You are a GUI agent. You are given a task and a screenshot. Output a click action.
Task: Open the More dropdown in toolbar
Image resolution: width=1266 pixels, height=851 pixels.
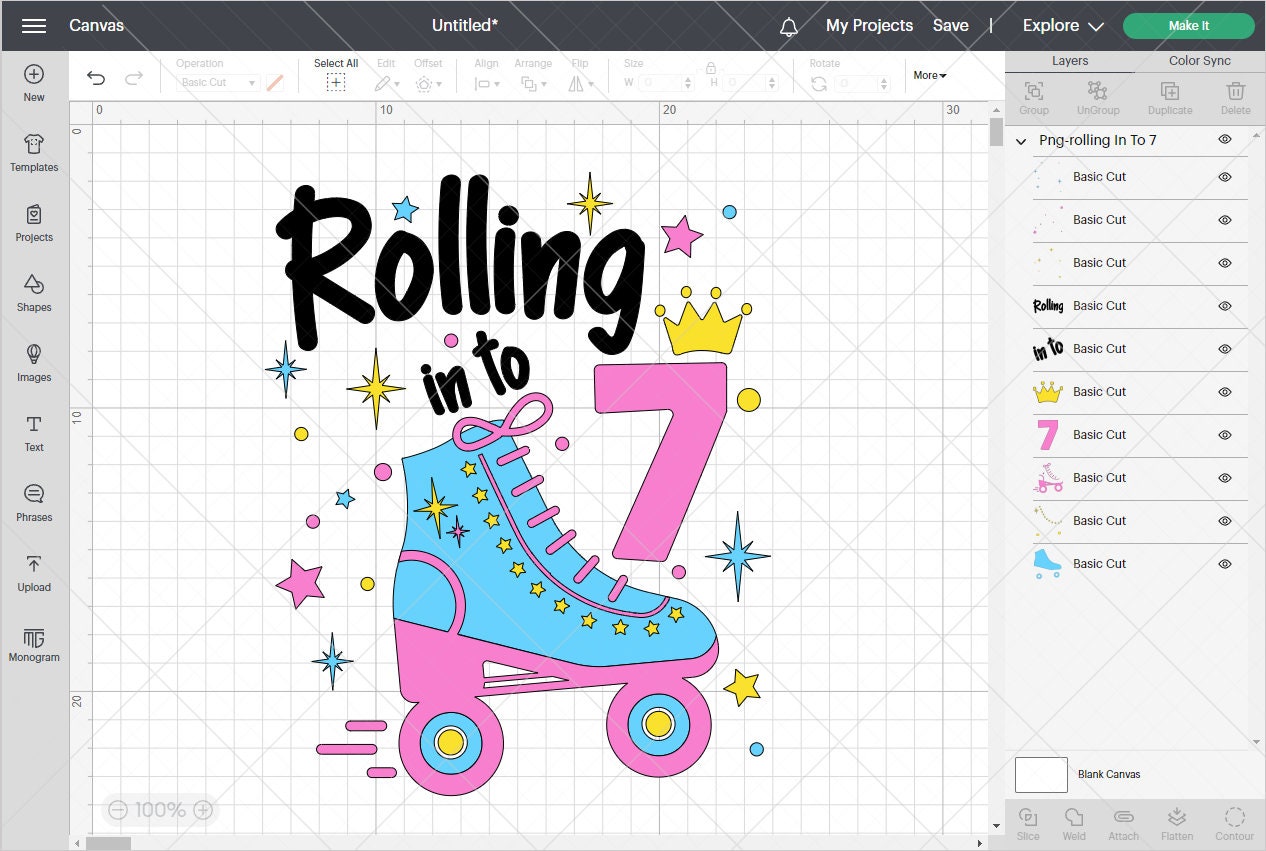click(929, 75)
